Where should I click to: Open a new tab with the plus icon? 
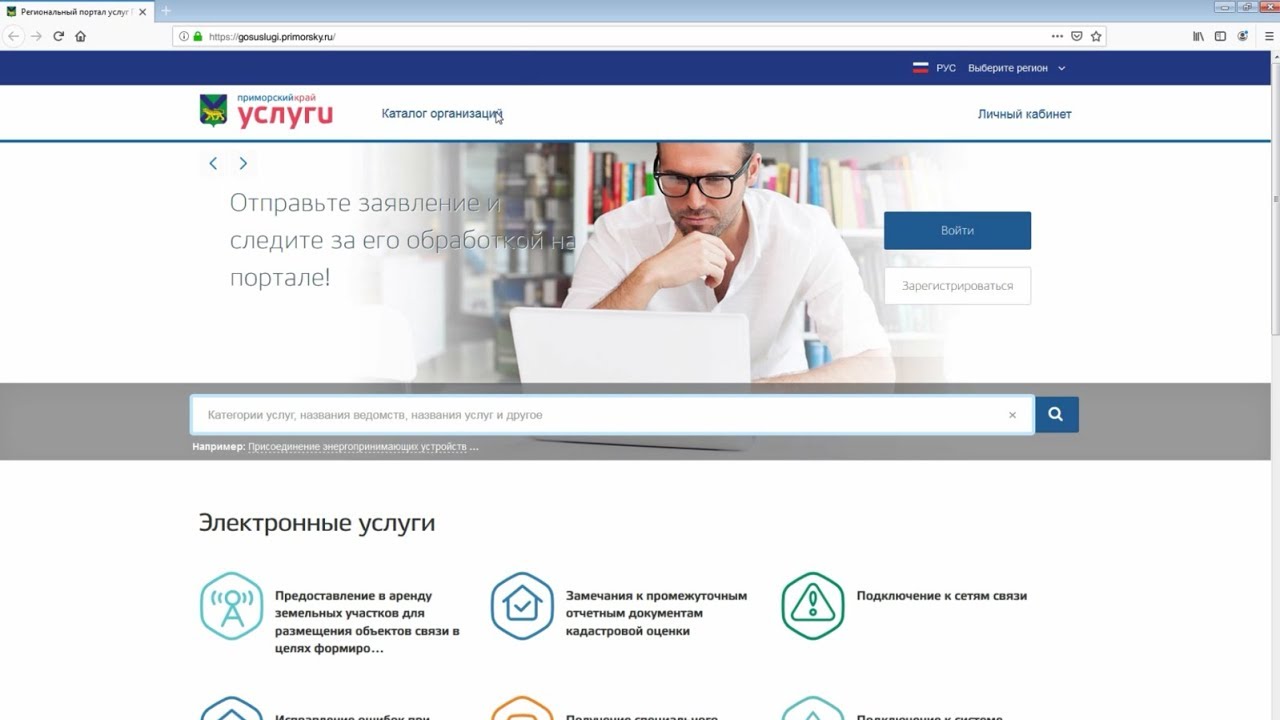click(x=166, y=11)
